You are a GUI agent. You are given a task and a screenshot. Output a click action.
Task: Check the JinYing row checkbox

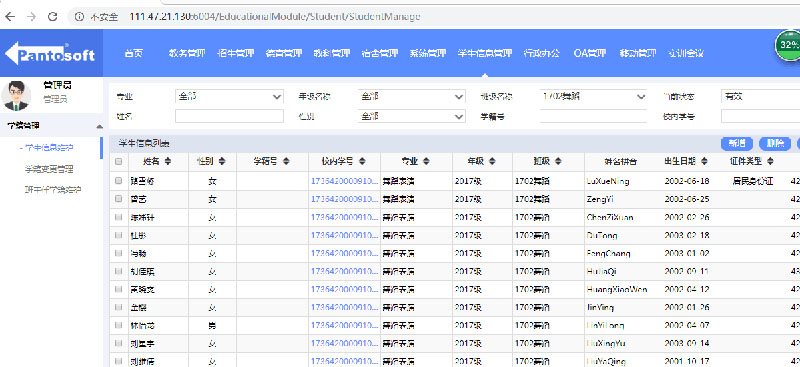click(118, 307)
